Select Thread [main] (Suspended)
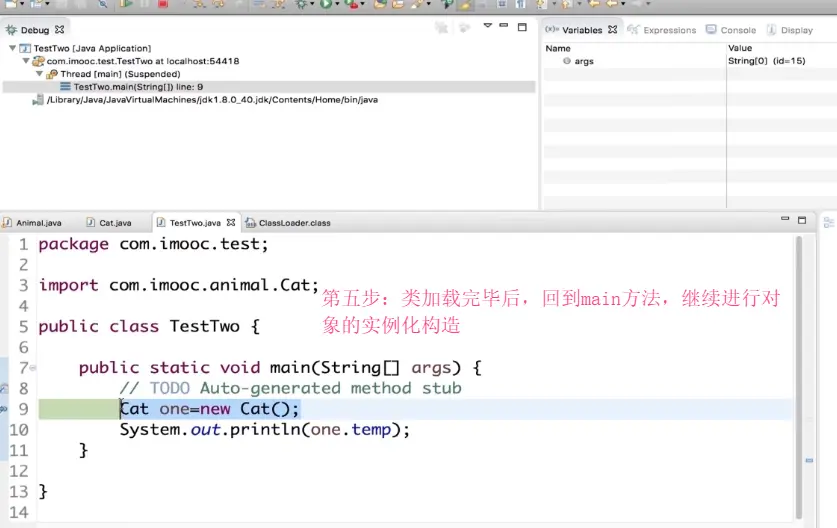 click(120, 74)
